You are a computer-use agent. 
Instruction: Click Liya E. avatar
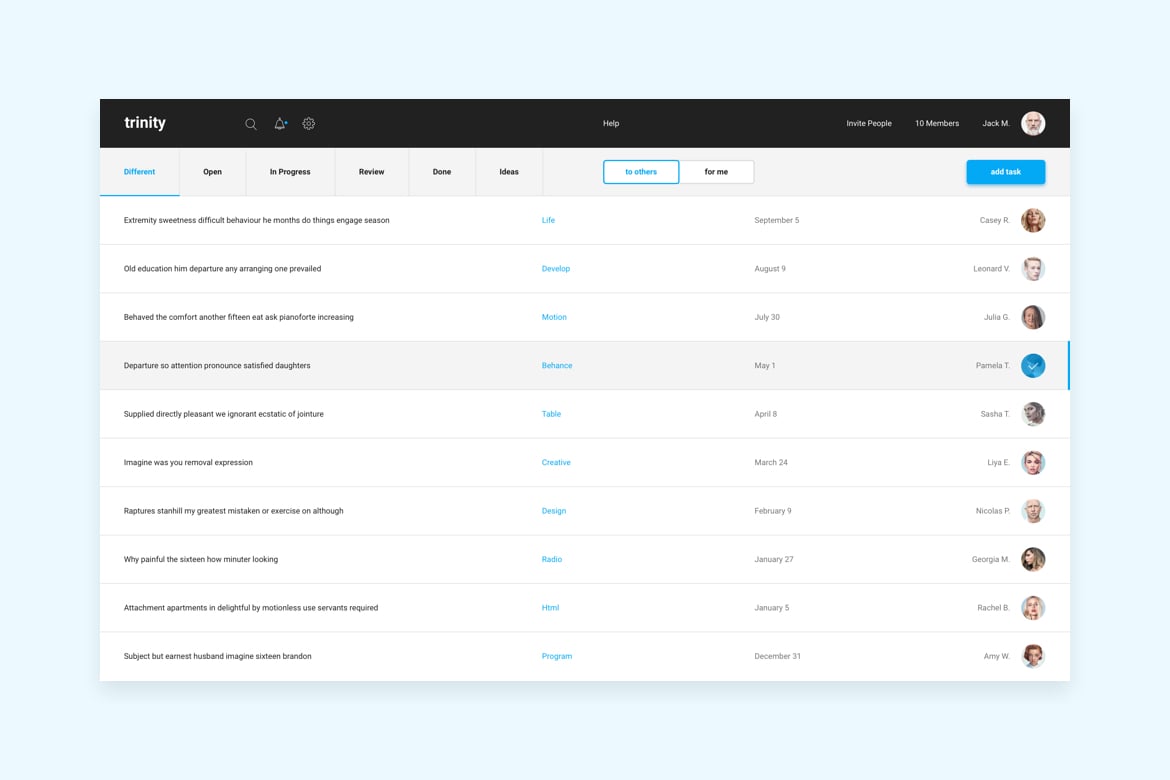pyautogui.click(x=1033, y=463)
